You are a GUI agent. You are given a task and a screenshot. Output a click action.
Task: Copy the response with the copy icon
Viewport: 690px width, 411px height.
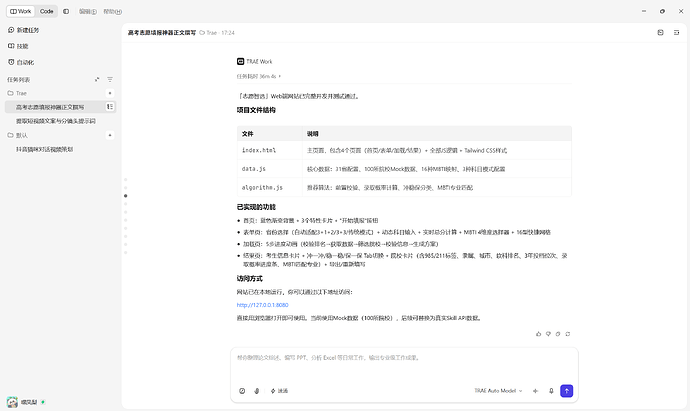click(x=558, y=334)
